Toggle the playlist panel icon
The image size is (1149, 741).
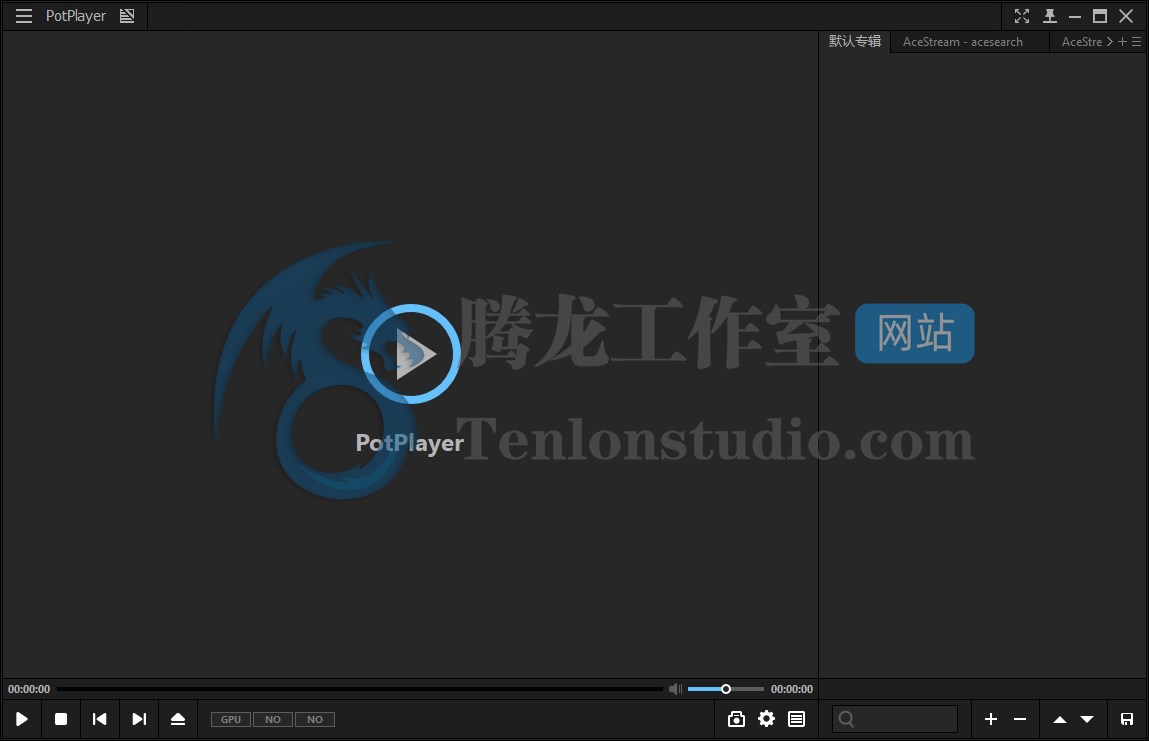pos(797,719)
